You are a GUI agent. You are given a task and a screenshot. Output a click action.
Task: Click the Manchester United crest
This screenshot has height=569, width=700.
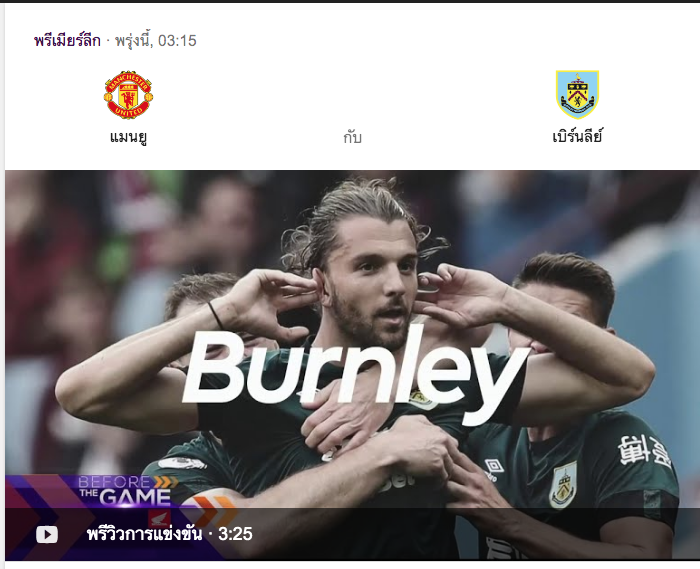128,95
